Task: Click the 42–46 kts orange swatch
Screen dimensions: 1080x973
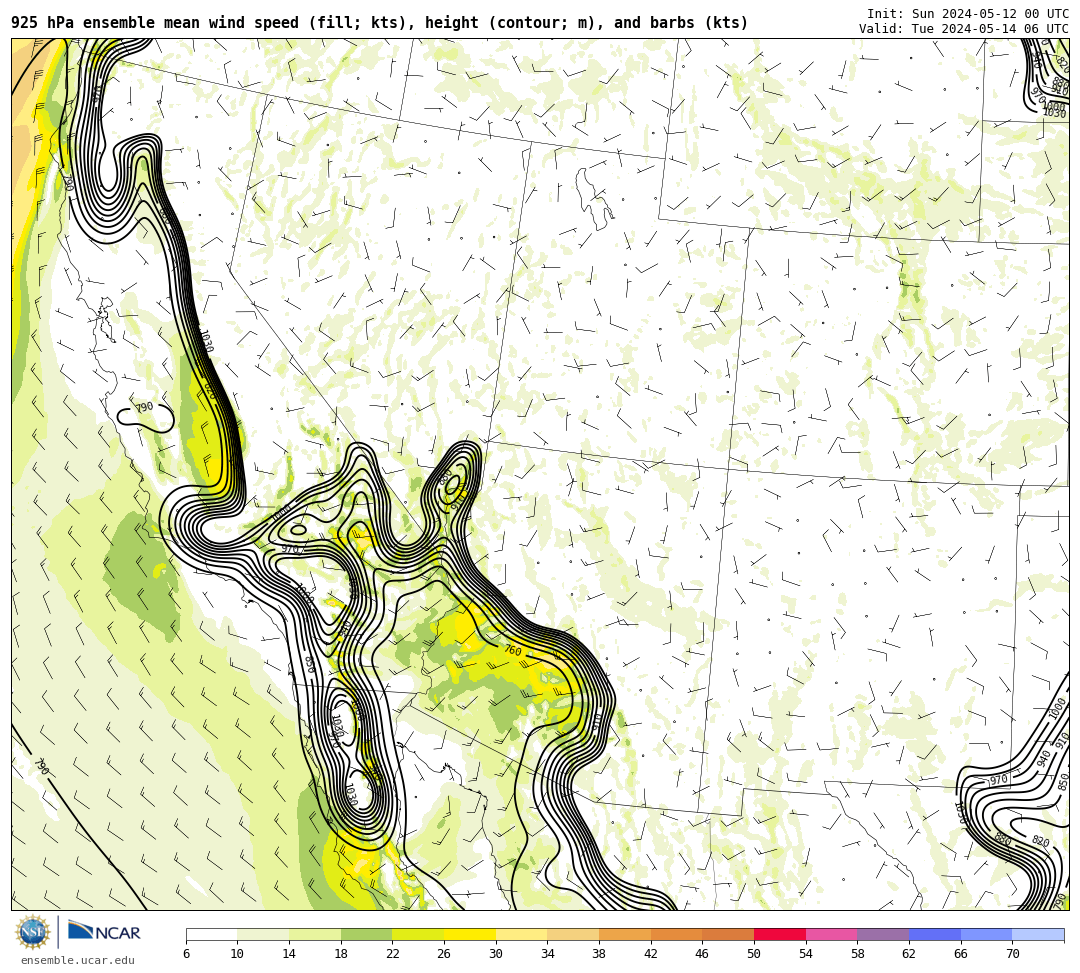Action: [676, 934]
